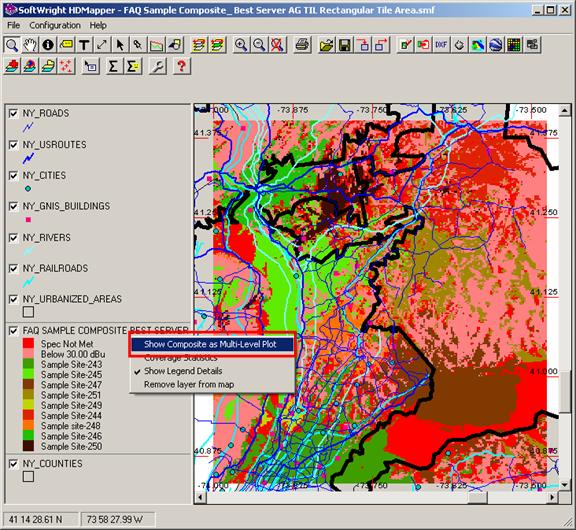Print the map with printer icon
Image resolution: width=576 pixels, height=530 pixels.
[x=302, y=45]
